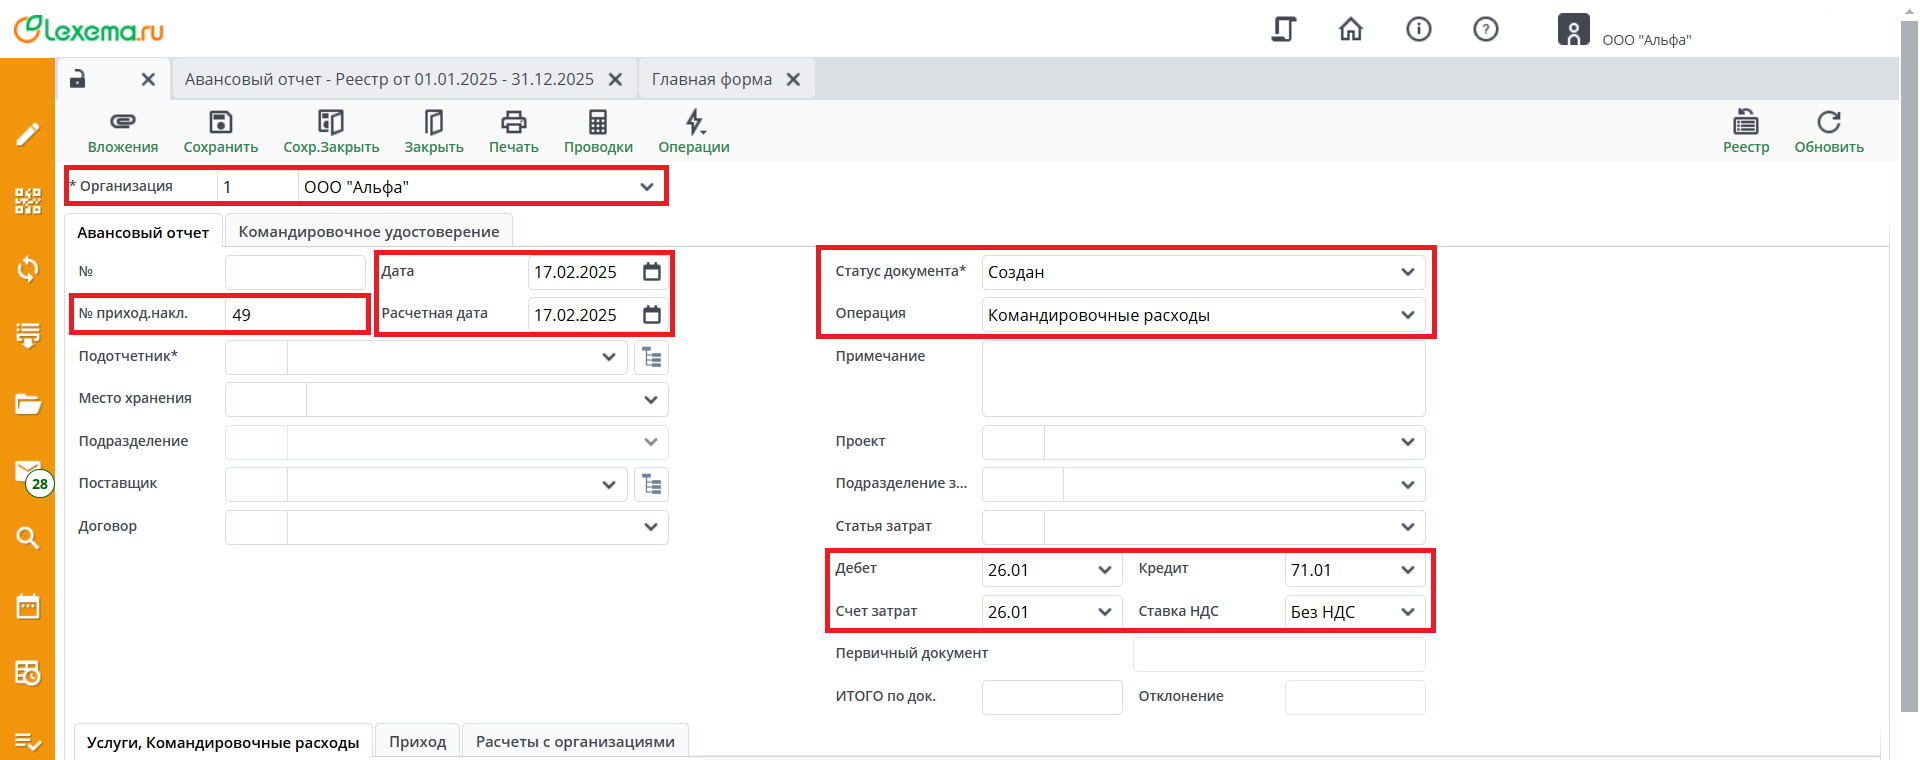Open the Операции lightning menu
The image size is (1920, 760).
[x=694, y=122]
